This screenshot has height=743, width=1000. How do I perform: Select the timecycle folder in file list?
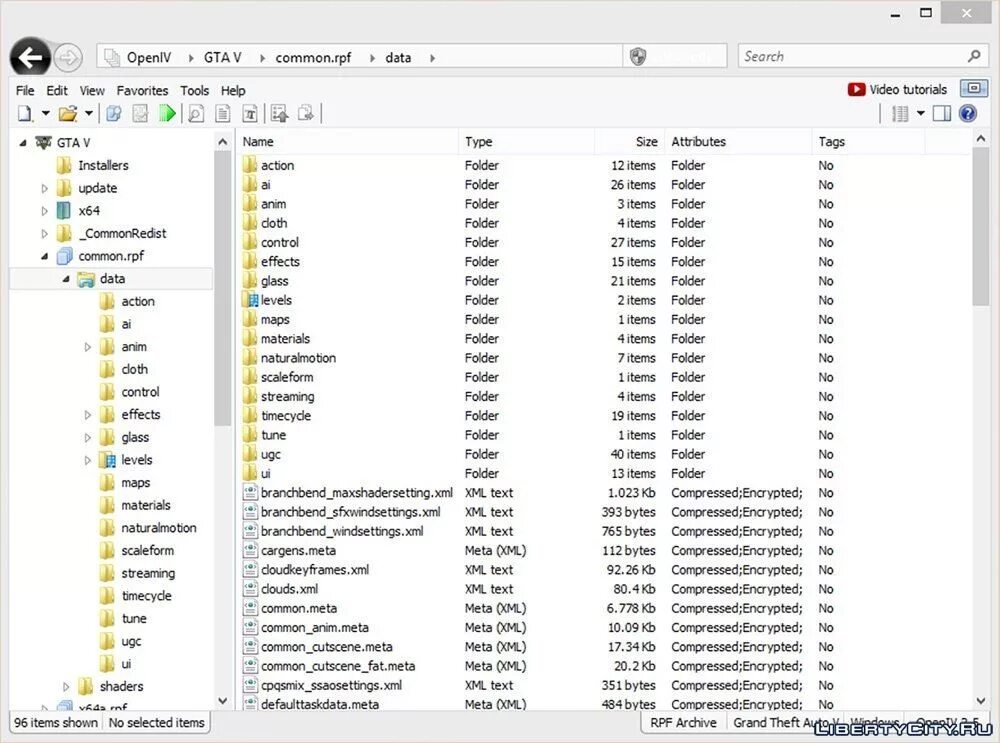(x=286, y=416)
